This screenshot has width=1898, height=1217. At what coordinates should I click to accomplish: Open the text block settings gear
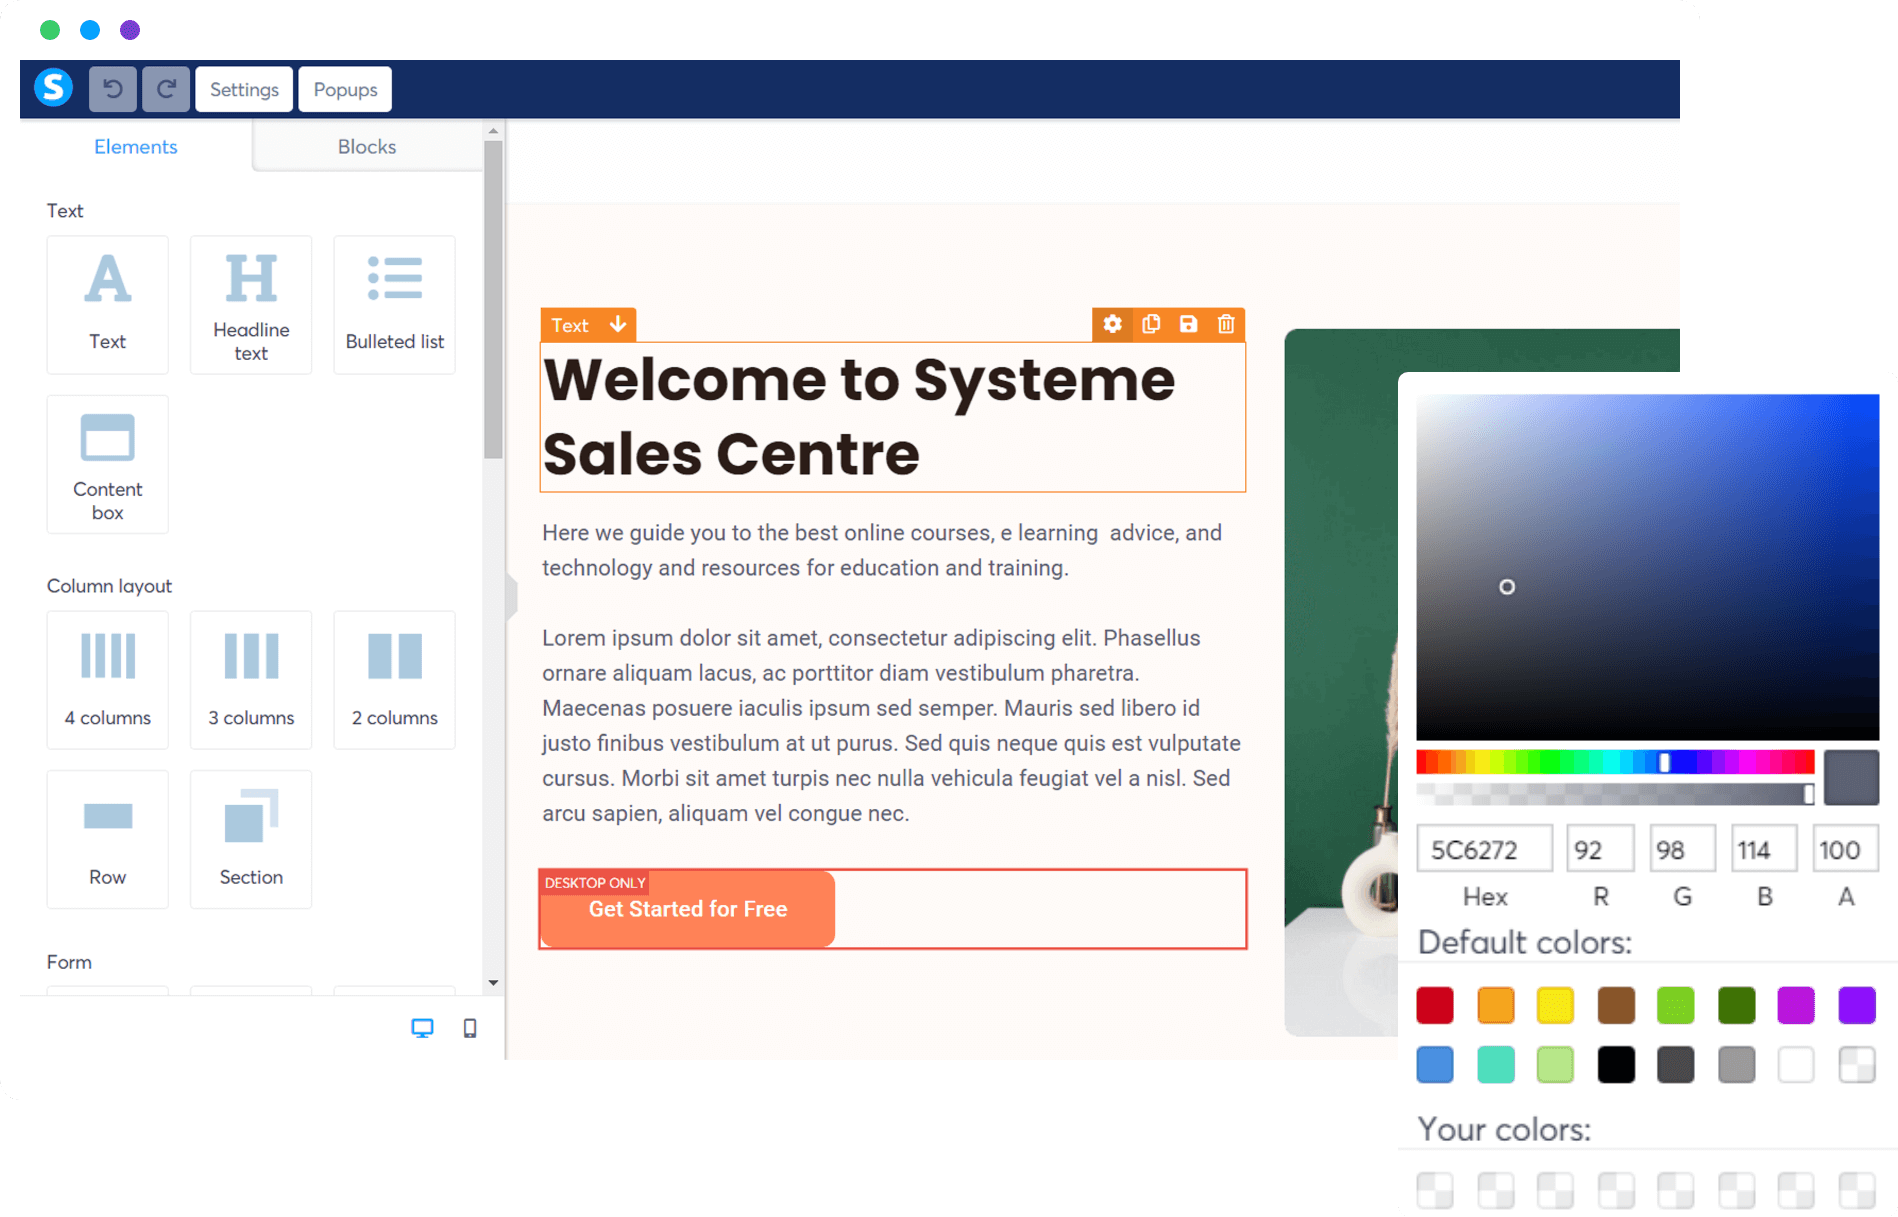click(1113, 324)
